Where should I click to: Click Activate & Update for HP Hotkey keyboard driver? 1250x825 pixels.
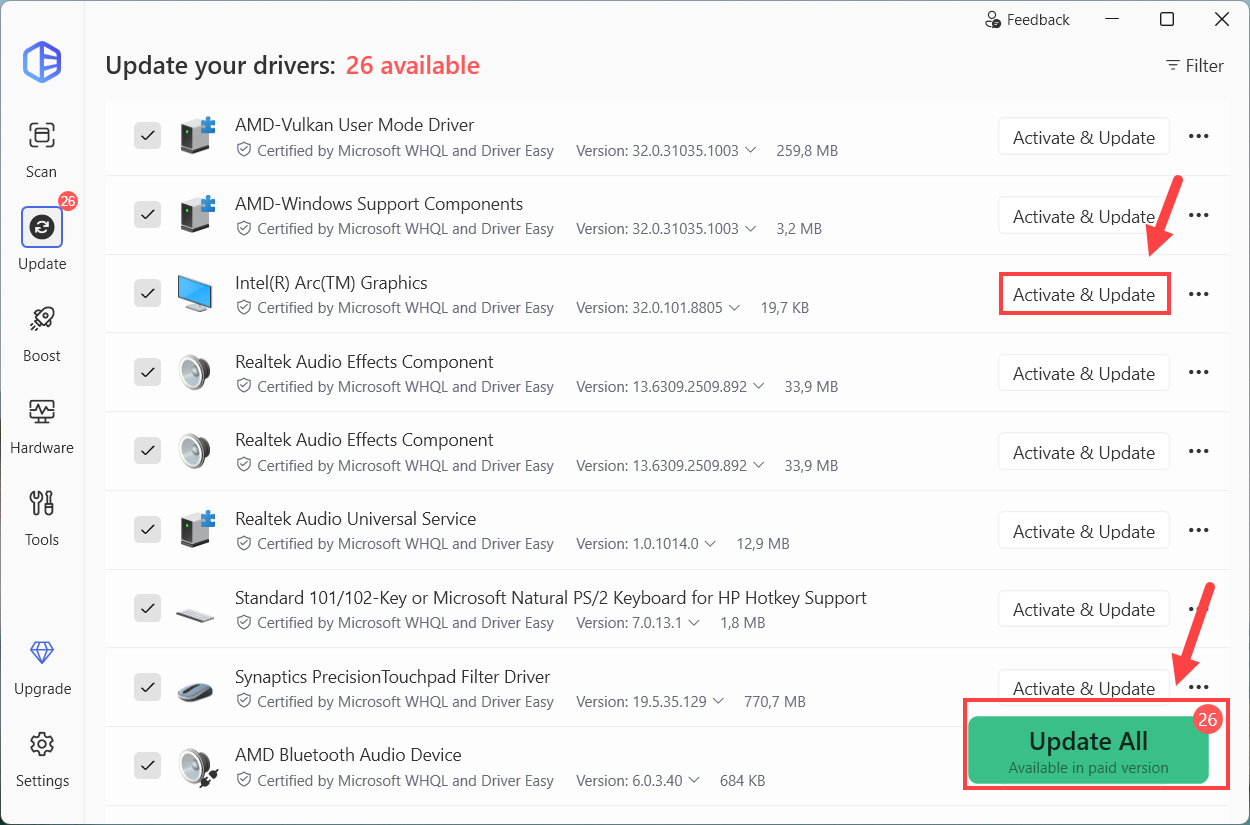[x=1084, y=609]
